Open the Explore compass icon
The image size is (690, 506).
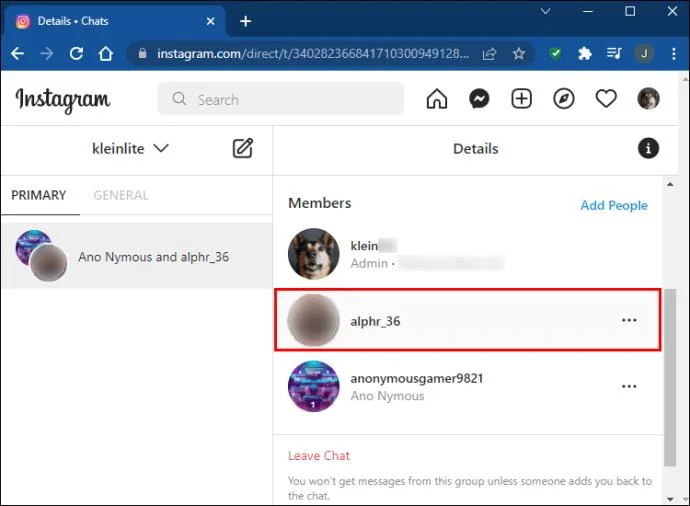(x=564, y=99)
